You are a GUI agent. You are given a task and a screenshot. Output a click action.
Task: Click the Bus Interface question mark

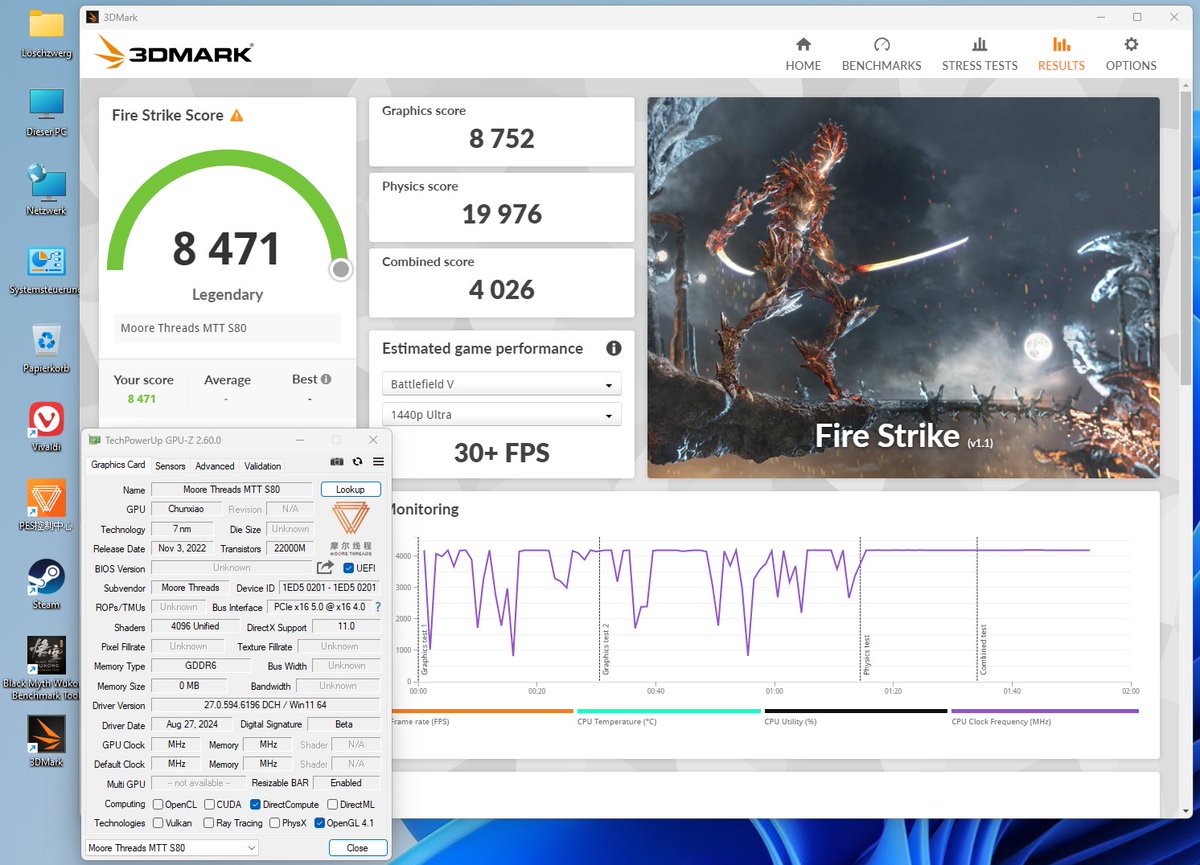click(x=377, y=607)
